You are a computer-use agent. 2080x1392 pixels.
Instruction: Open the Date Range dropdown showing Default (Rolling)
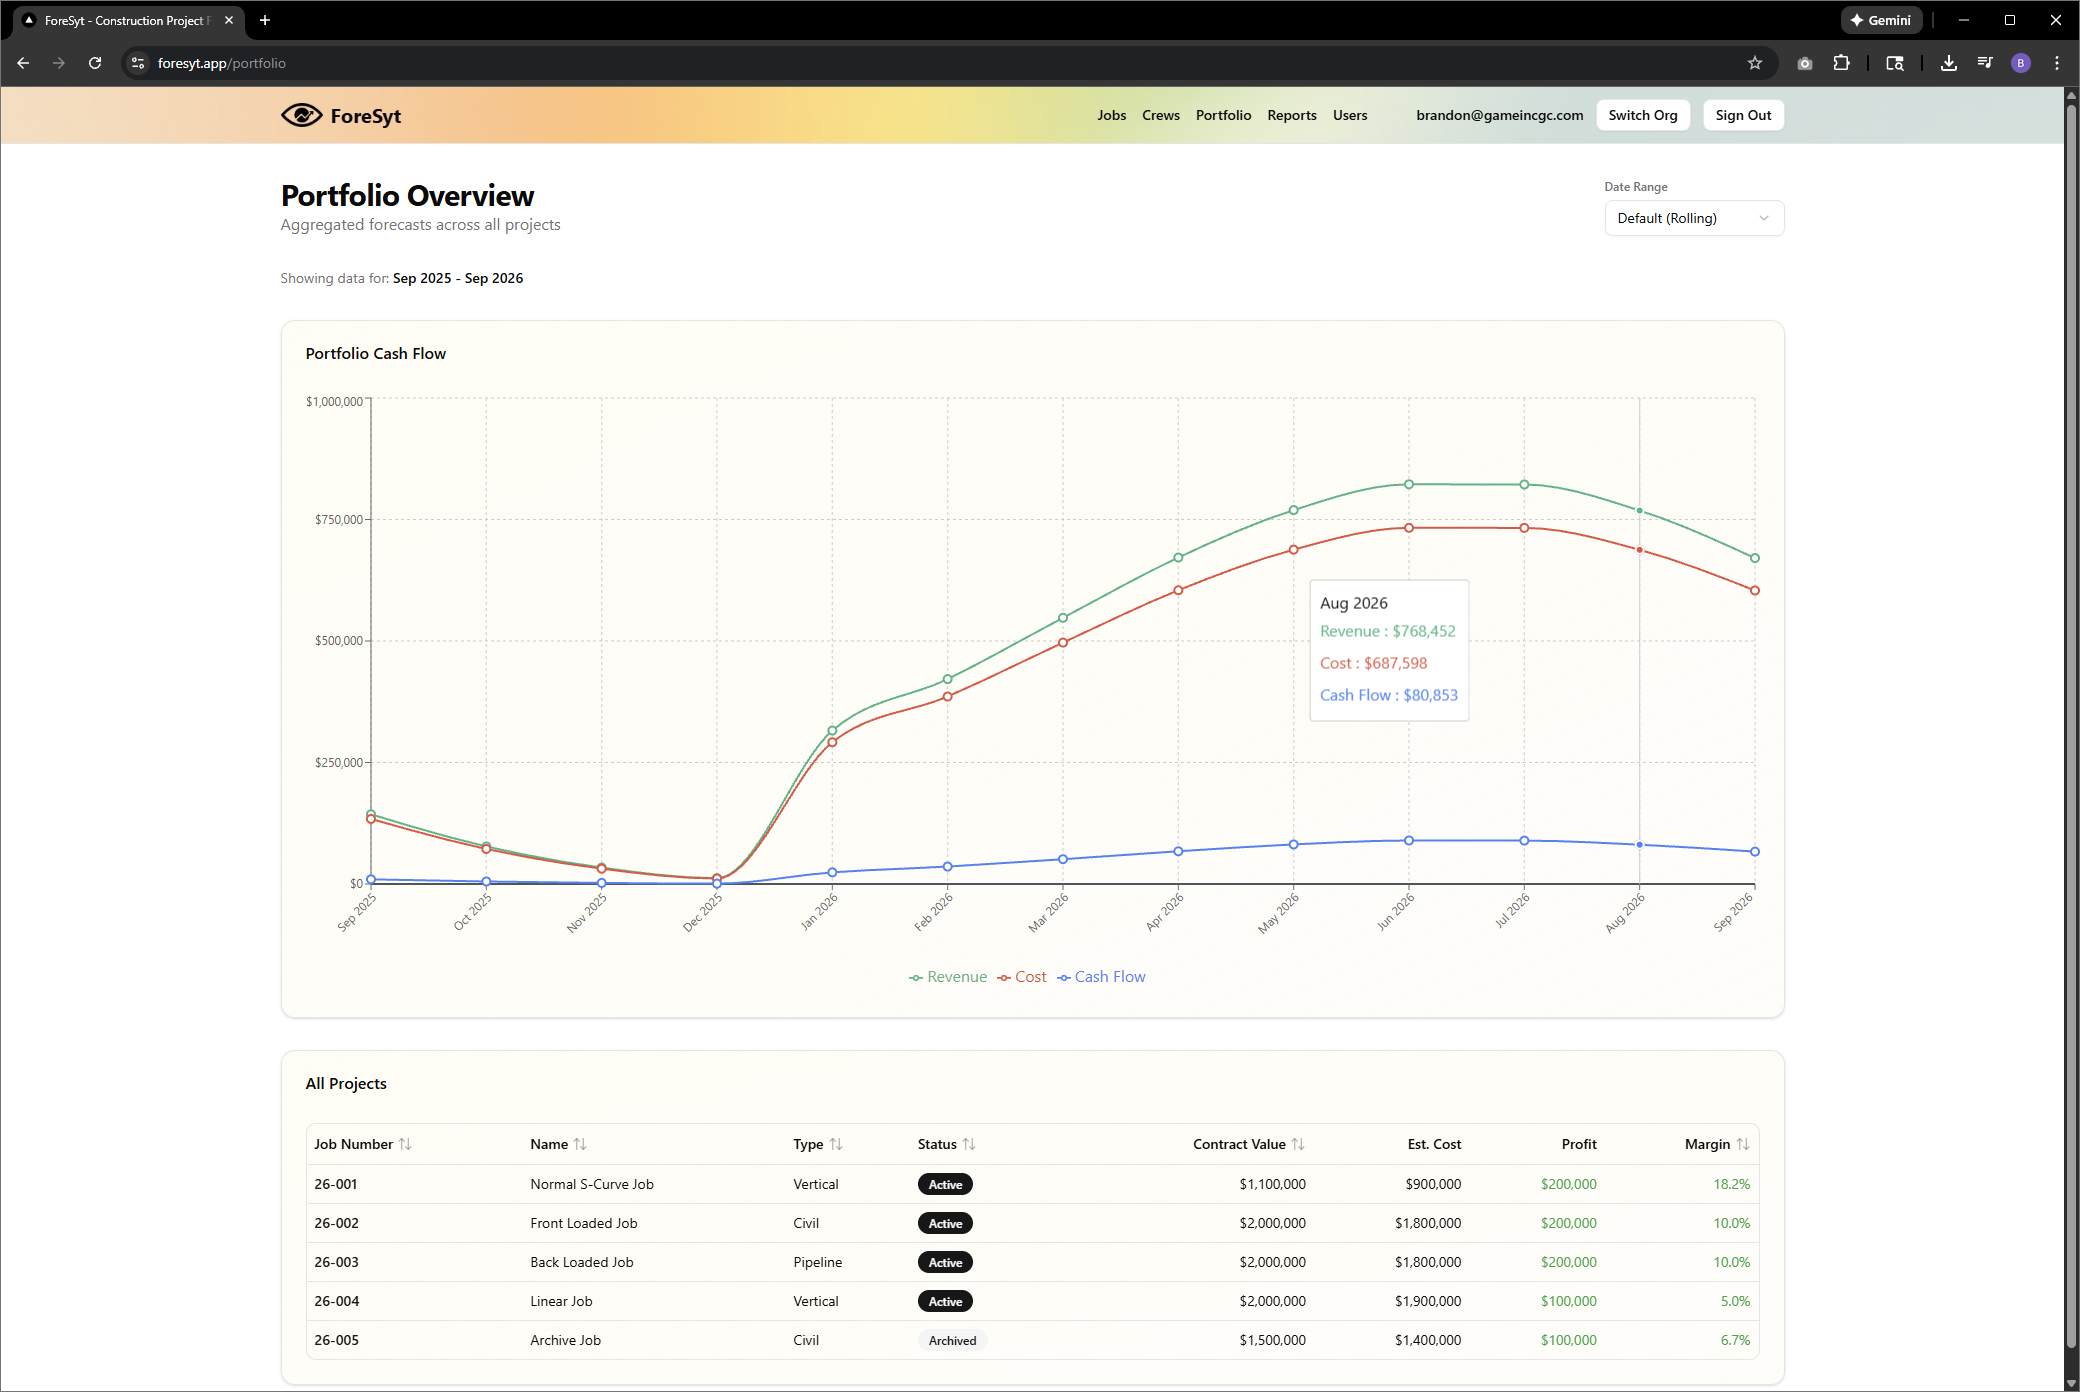(x=1693, y=218)
